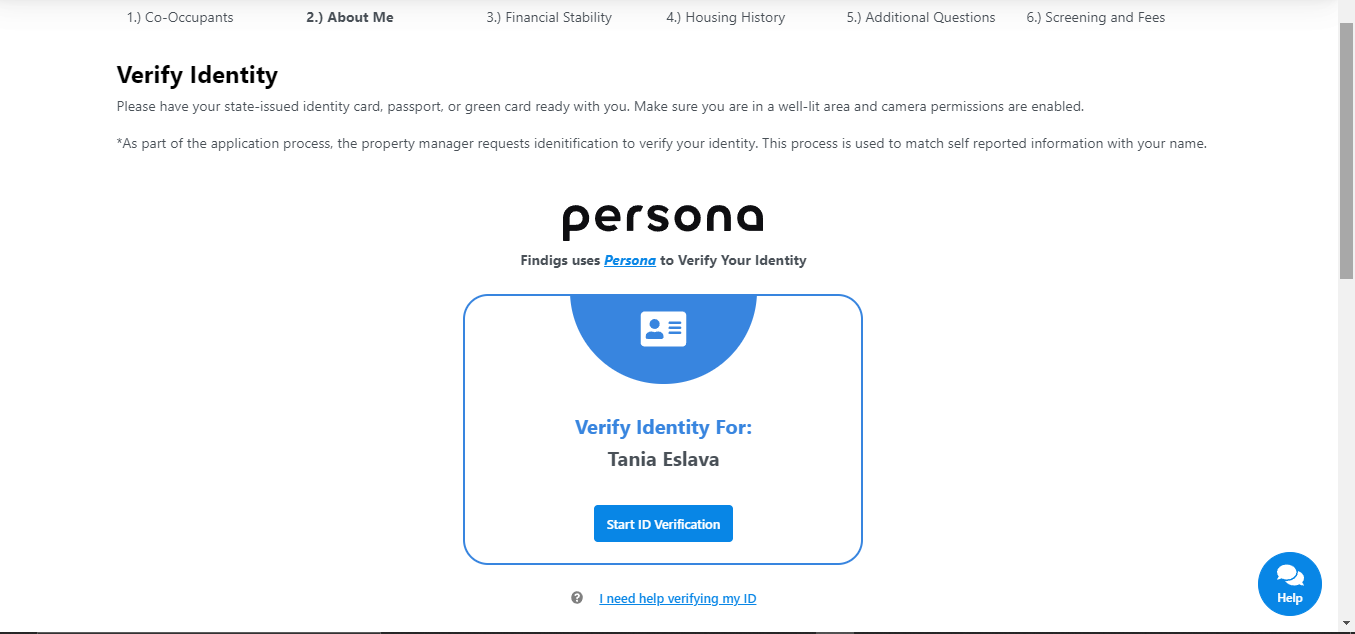
Task: Switch to Housing History step
Action: click(726, 17)
